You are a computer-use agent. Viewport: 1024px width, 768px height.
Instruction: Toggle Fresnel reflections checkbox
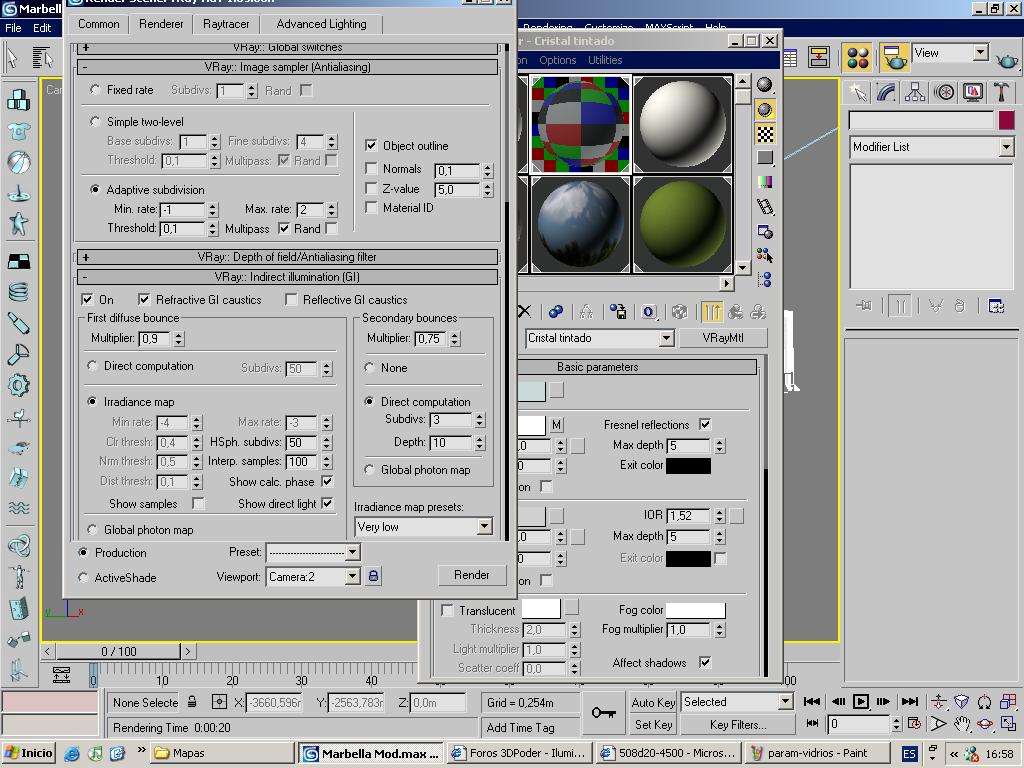click(705, 424)
